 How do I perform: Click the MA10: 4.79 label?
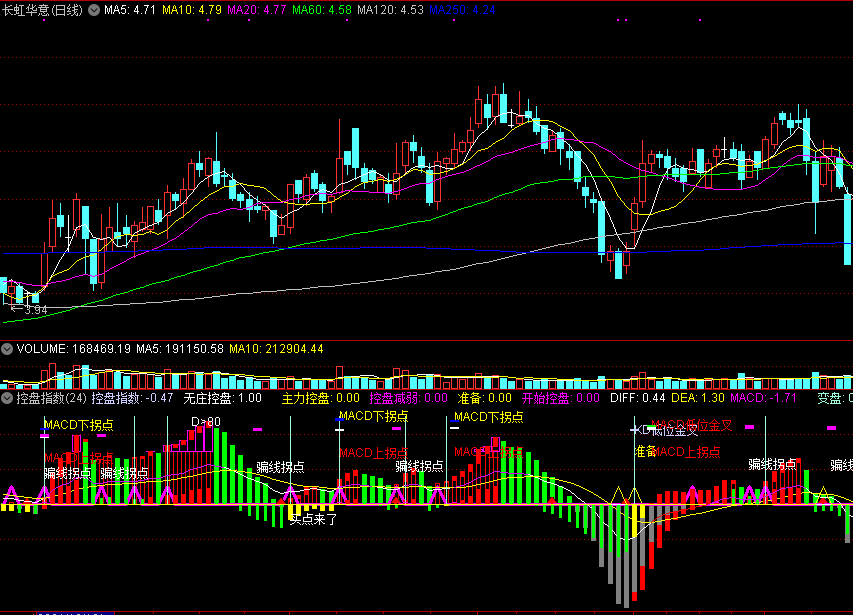(x=191, y=10)
